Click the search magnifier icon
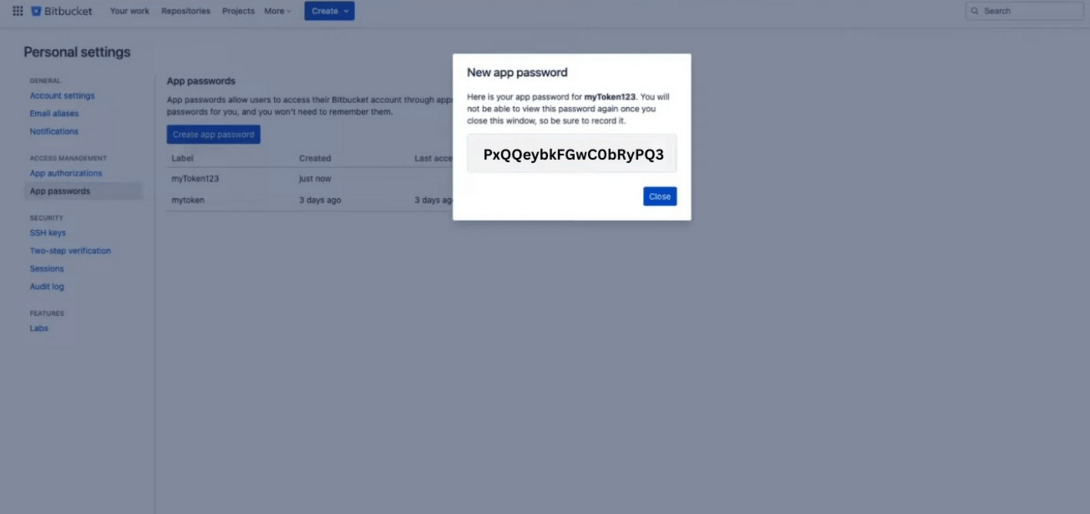The height and width of the screenshot is (514, 1090). 975,11
